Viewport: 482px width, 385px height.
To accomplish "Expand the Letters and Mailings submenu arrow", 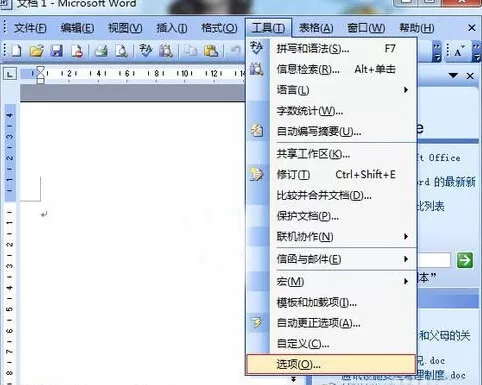I will pyautogui.click(x=406, y=259).
